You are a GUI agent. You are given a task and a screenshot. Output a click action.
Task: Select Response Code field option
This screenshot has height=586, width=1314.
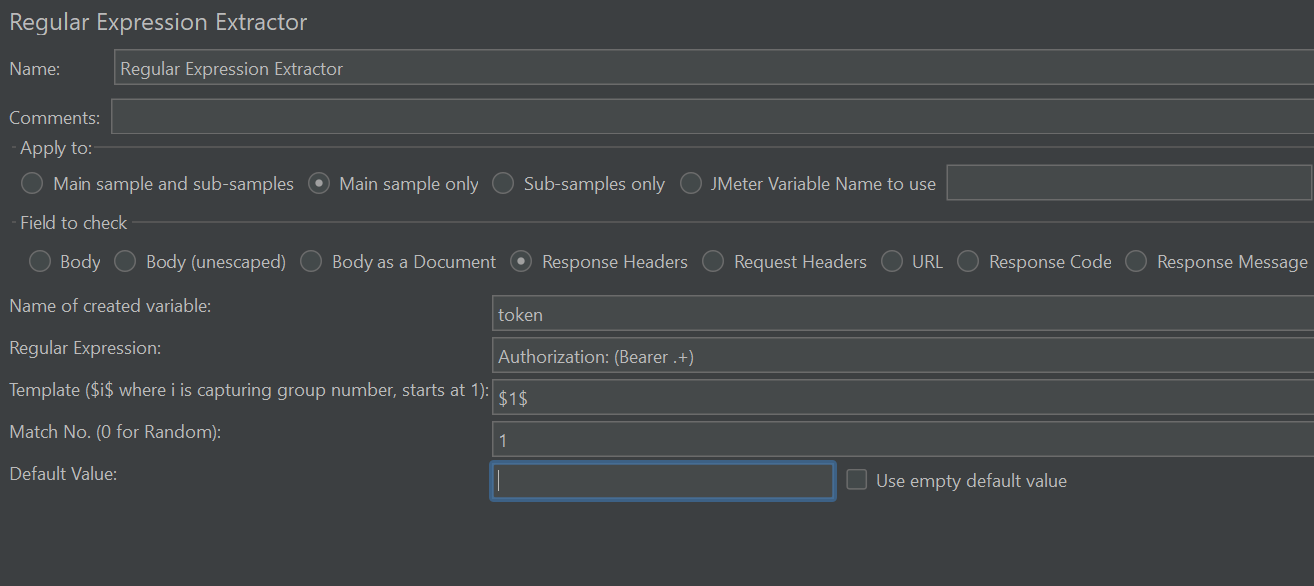pos(968,262)
